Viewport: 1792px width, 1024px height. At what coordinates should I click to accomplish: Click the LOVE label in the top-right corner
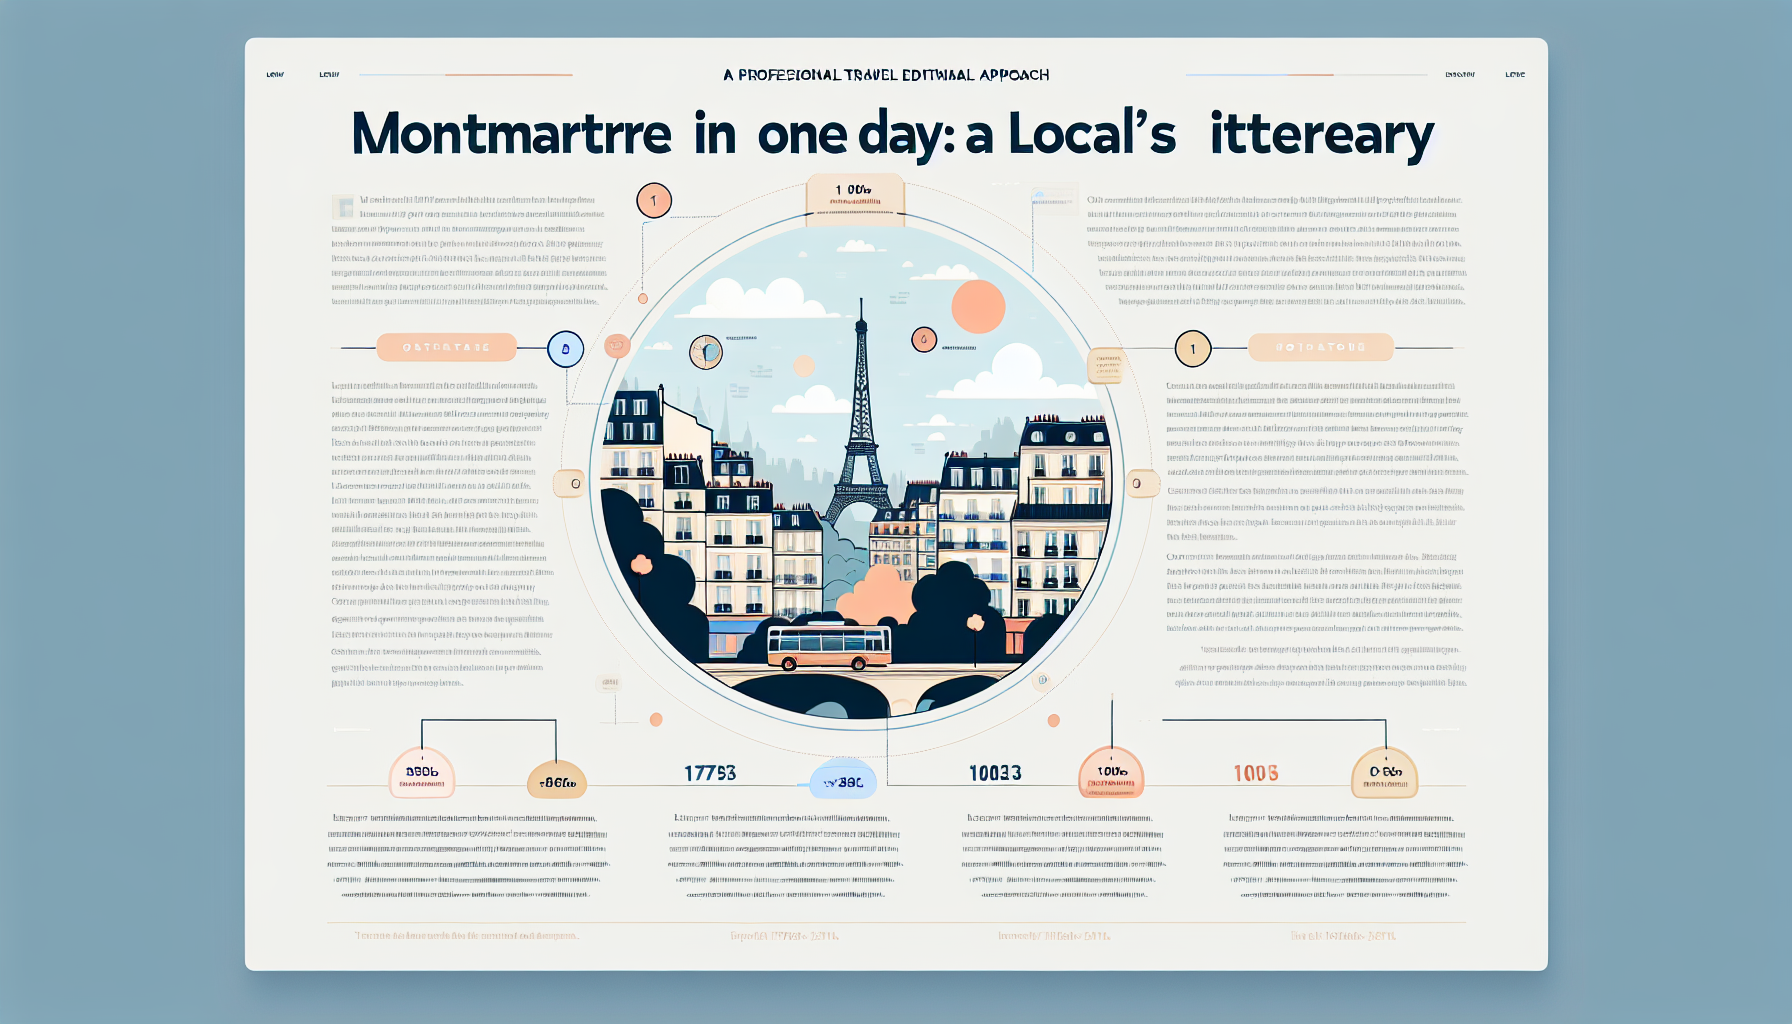(1515, 73)
